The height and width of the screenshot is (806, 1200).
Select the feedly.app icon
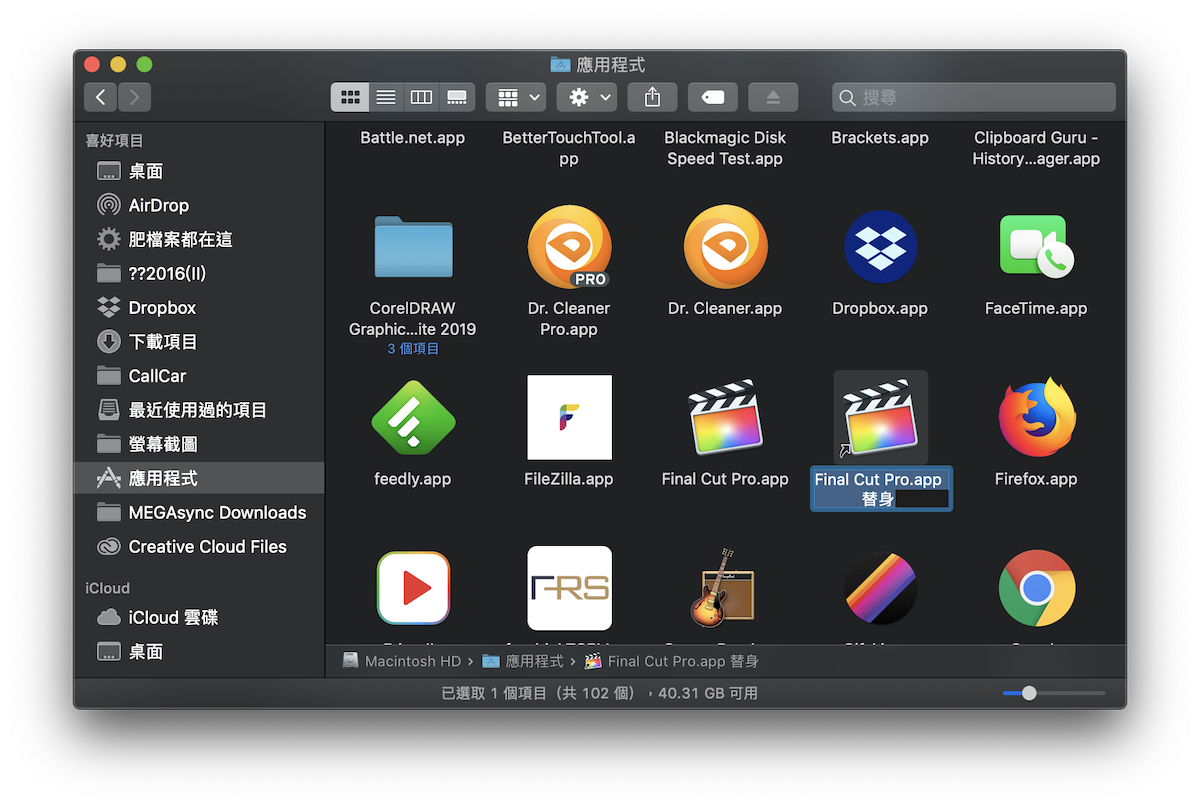click(x=412, y=417)
